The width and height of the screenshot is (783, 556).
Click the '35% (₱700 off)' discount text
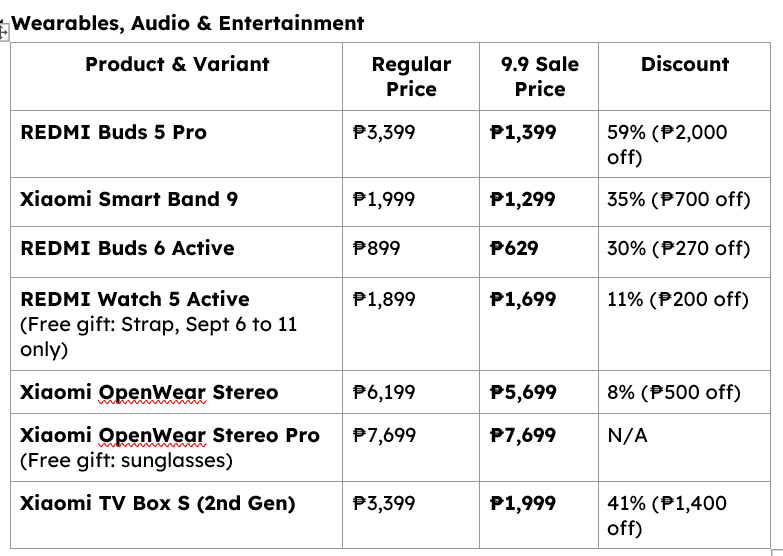click(678, 198)
